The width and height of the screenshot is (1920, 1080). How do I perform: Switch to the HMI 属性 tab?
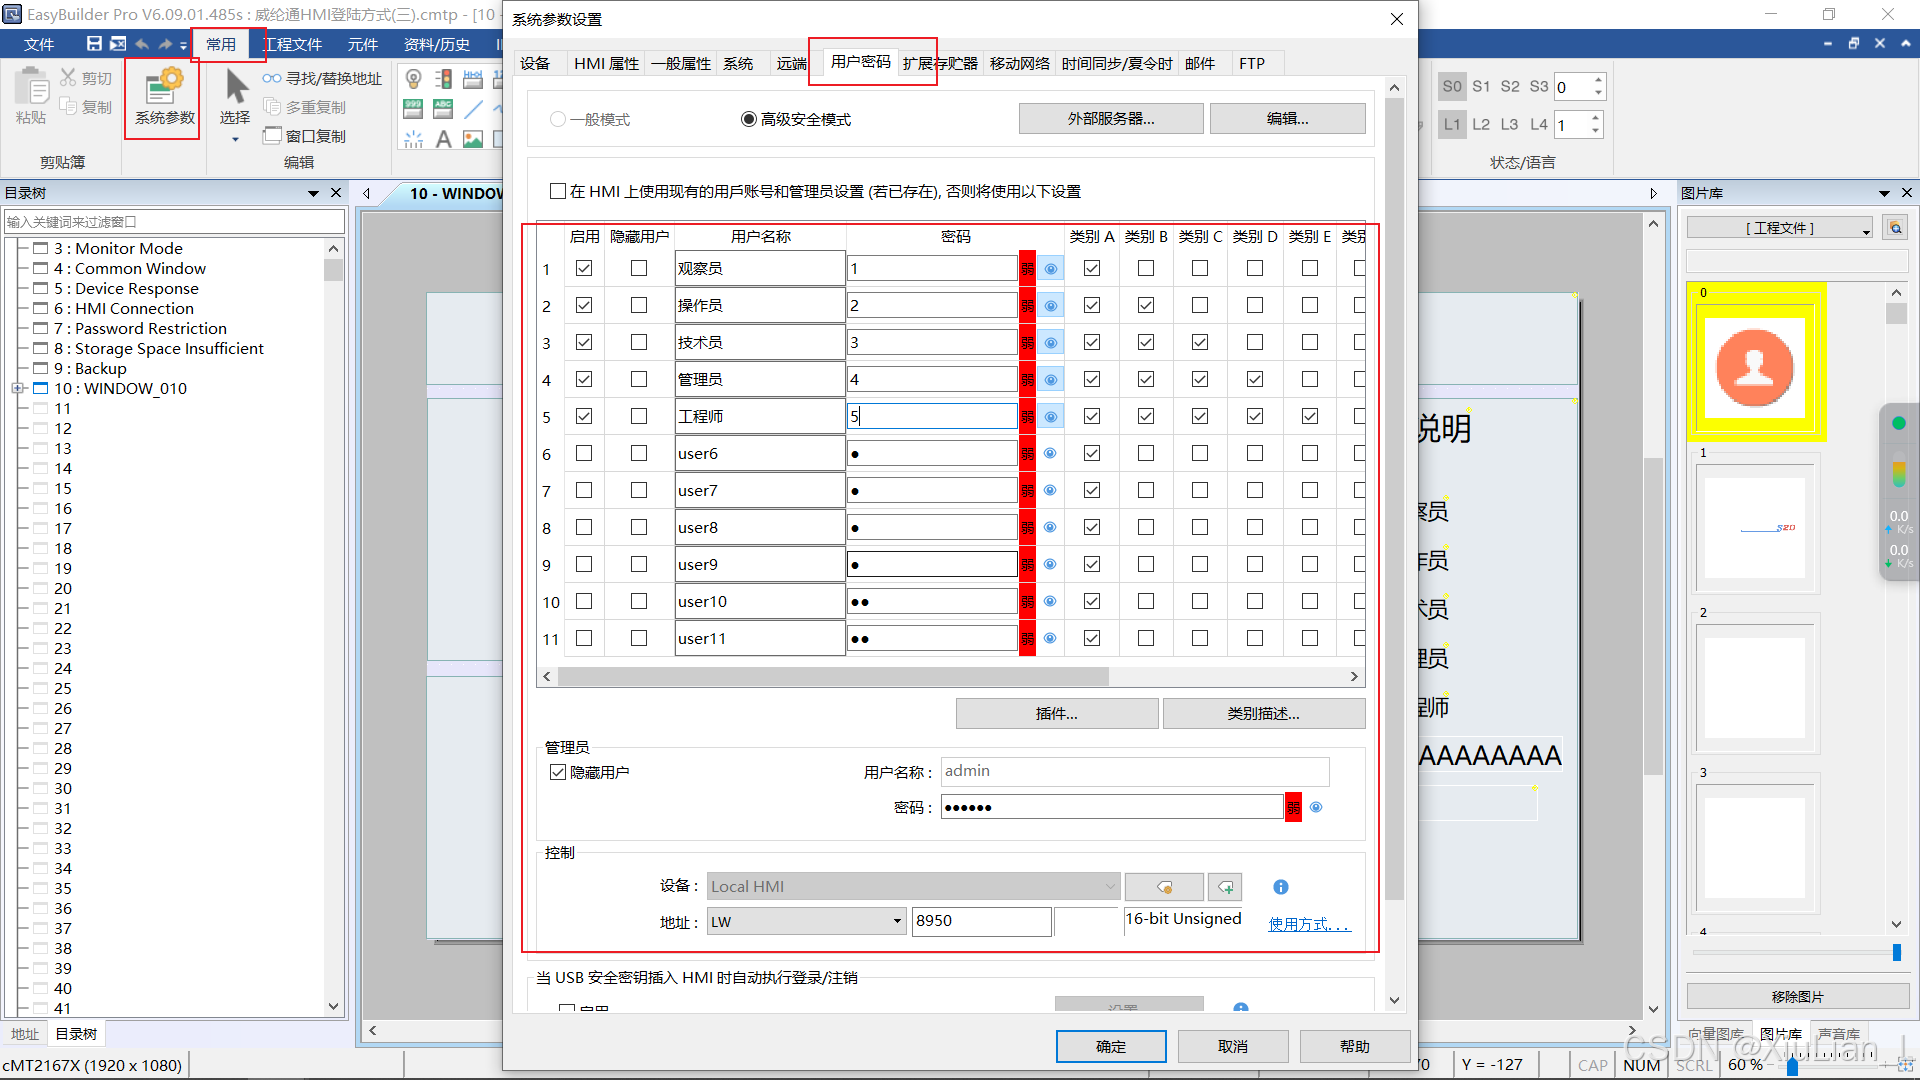(x=606, y=63)
